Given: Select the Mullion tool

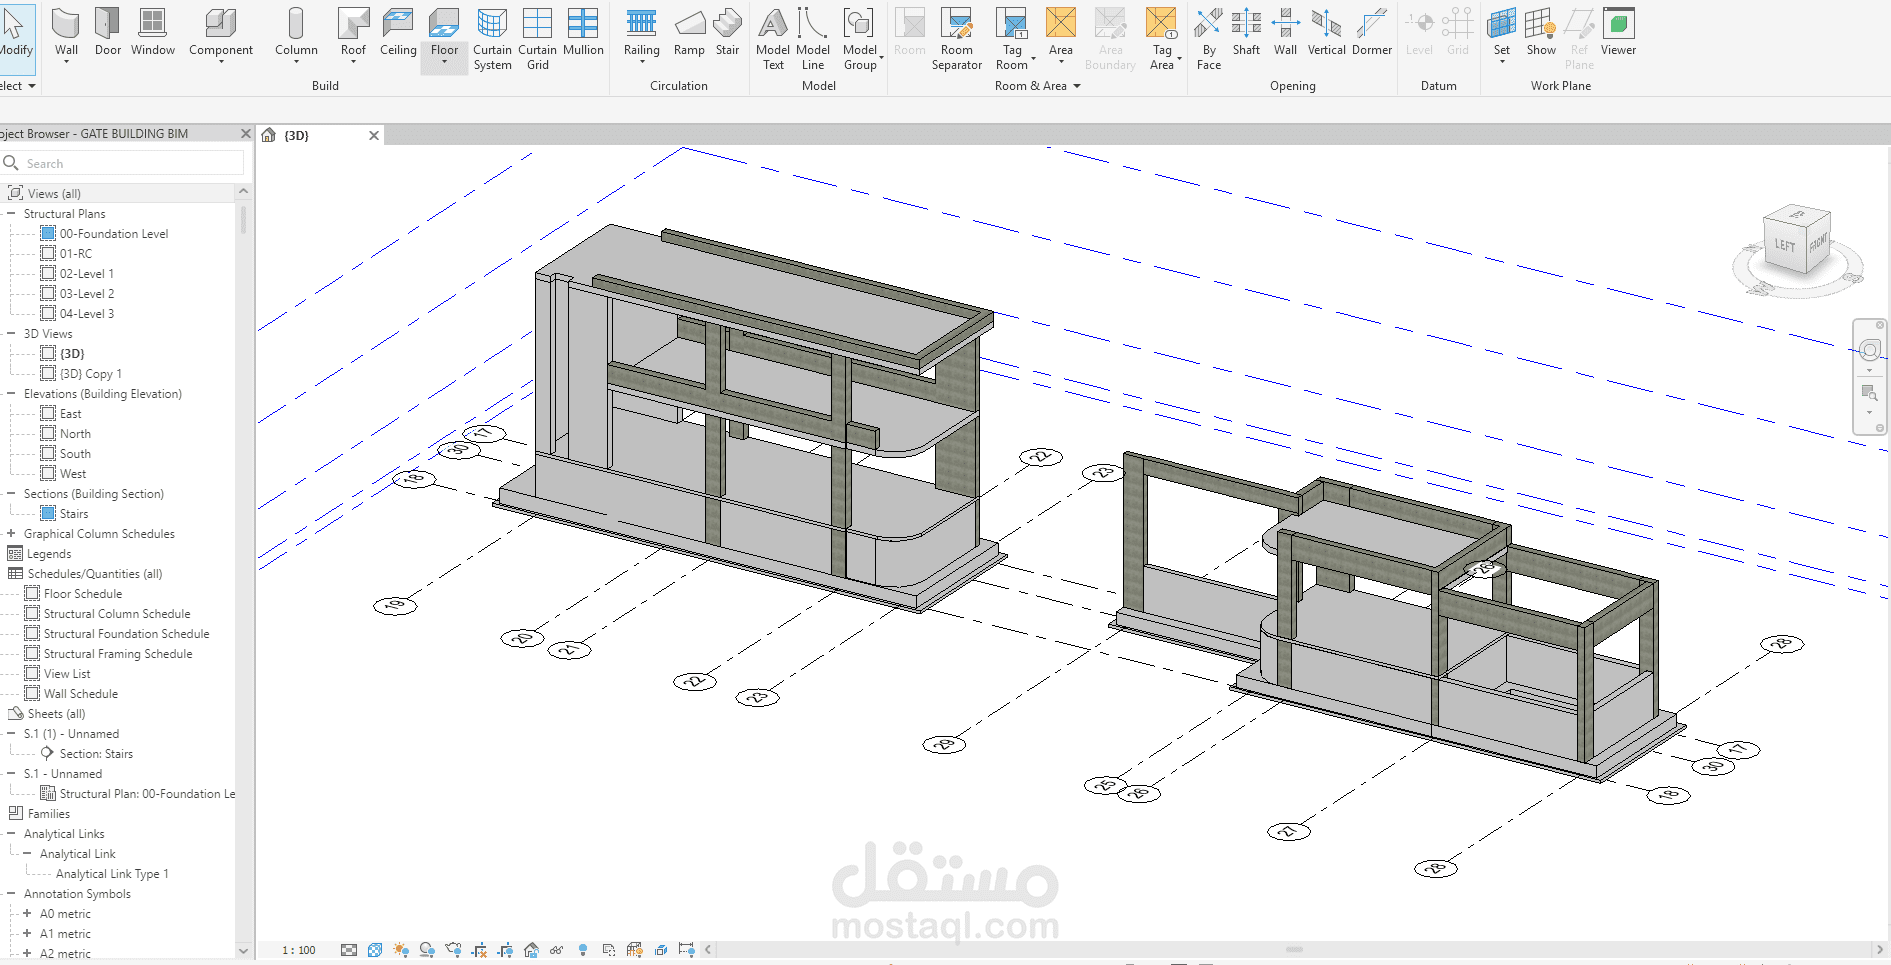Looking at the screenshot, I should tap(583, 32).
